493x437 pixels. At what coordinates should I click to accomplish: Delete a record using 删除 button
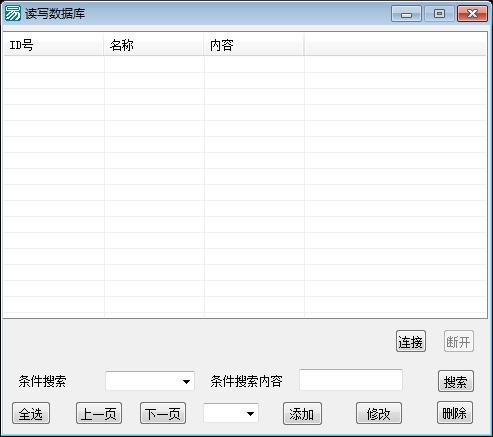click(x=455, y=413)
